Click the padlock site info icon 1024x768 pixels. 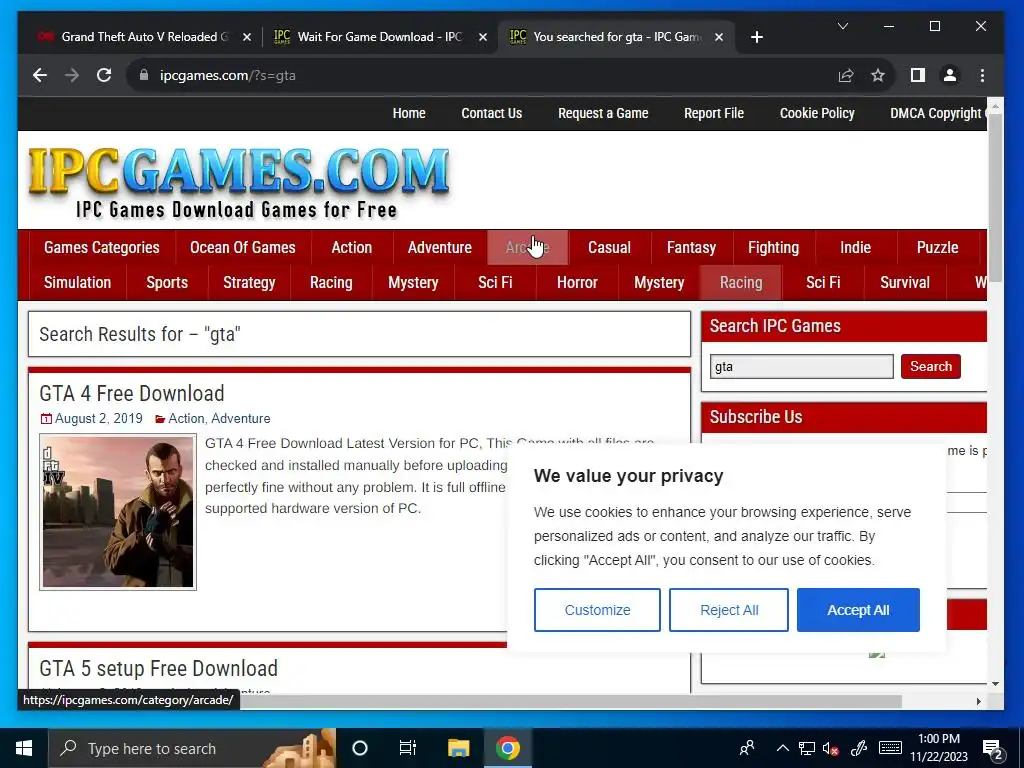point(144,75)
